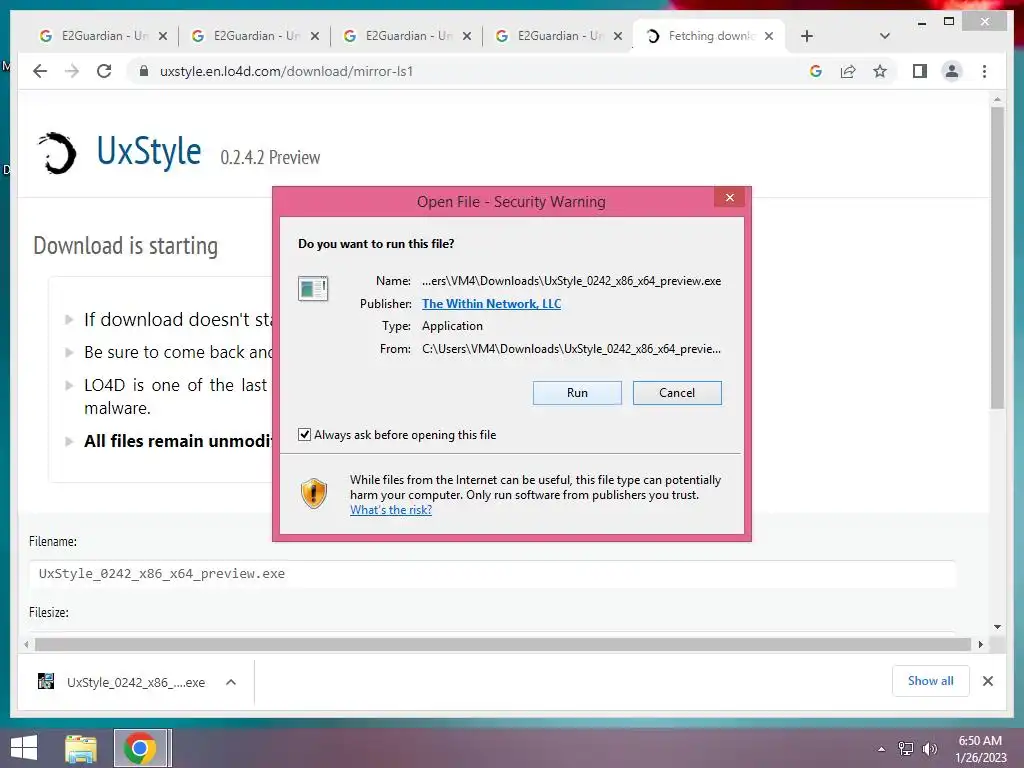The width and height of the screenshot is (1024, 768).
Task: Click the application file icon in dialog
Action: coord(313,288)
